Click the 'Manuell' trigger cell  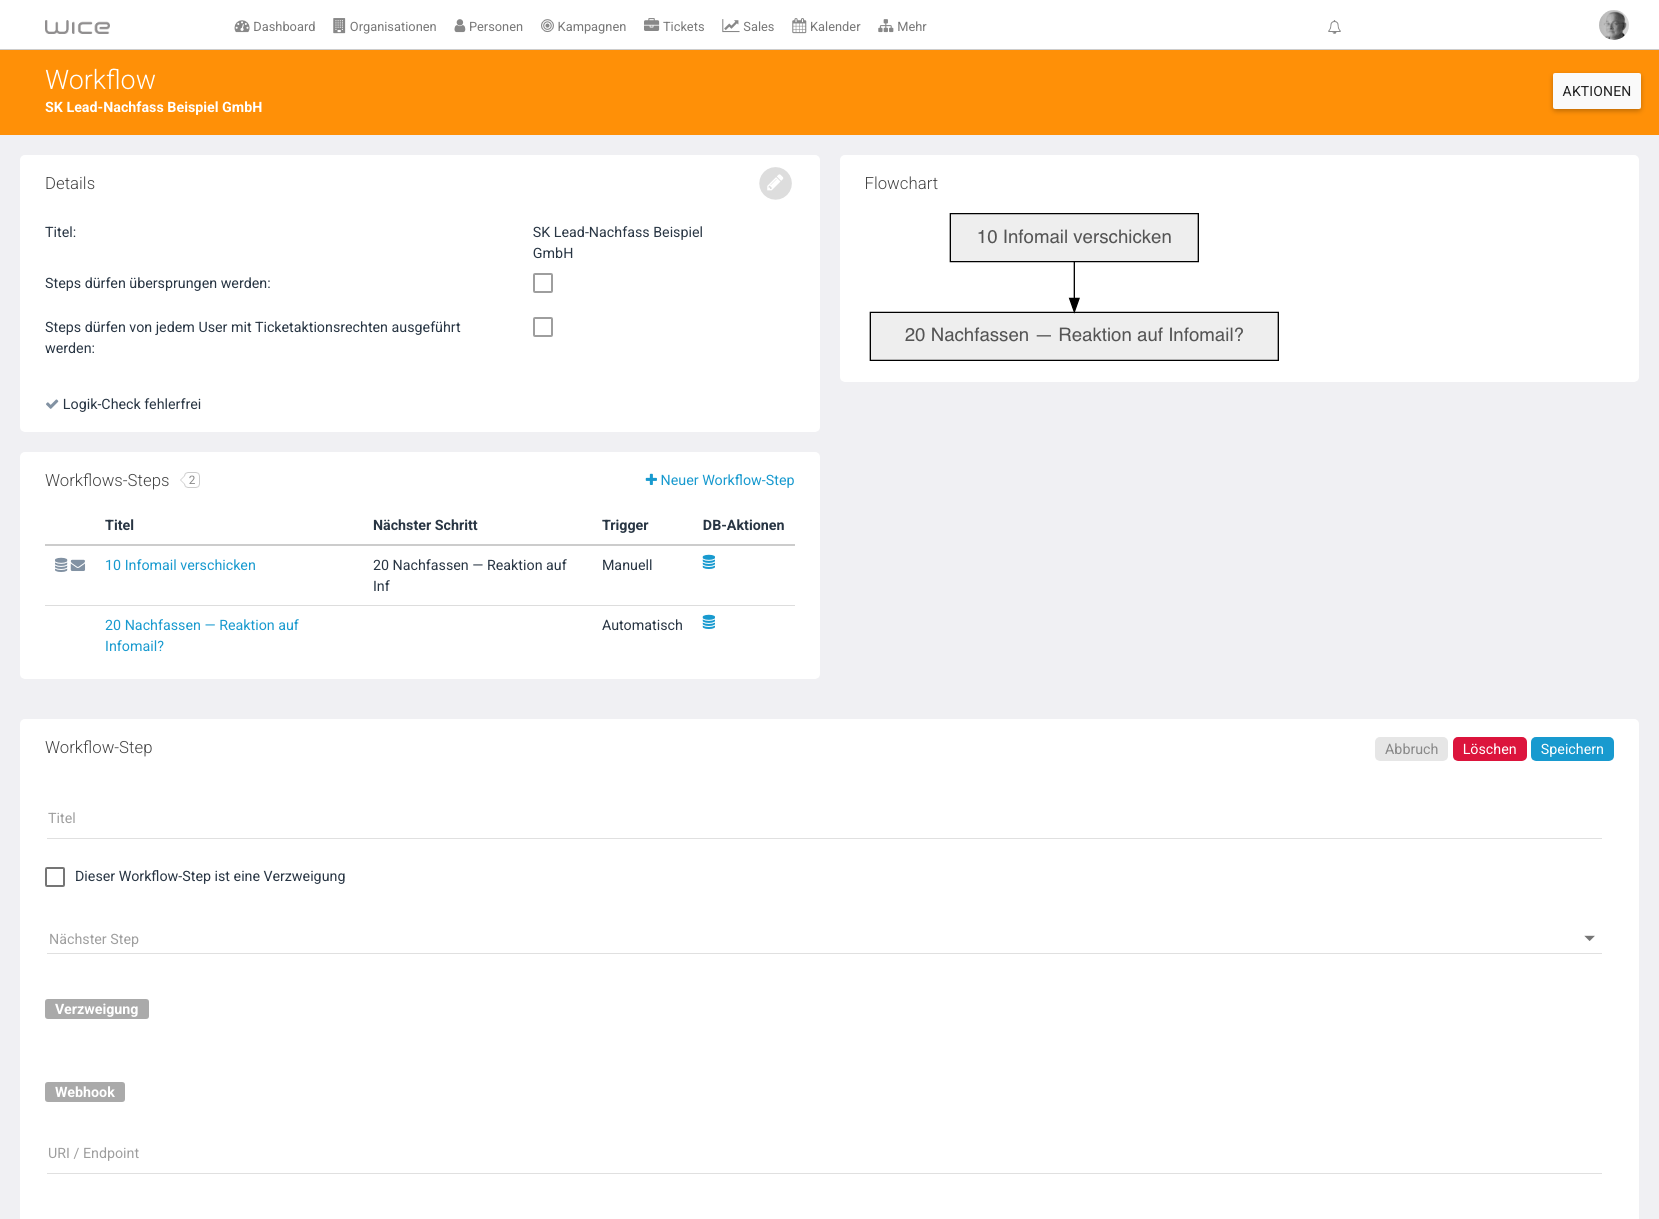point(627,565)
